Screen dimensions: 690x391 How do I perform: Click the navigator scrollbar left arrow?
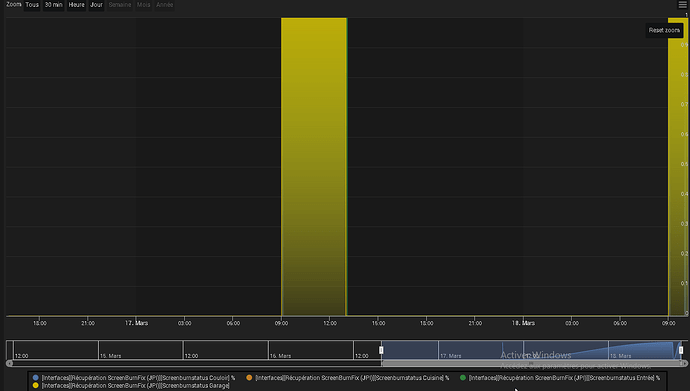click(9, 363)
